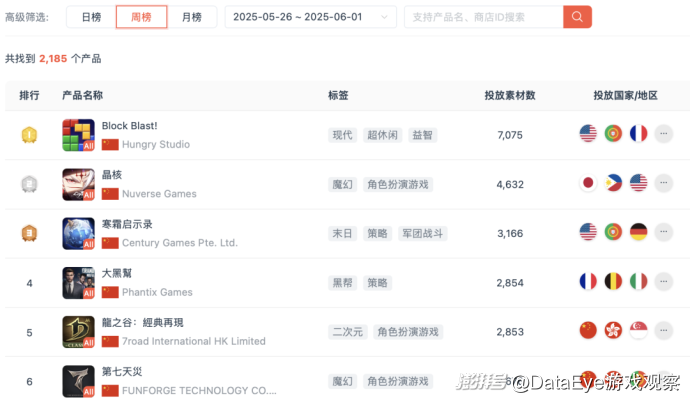Open the 晶核 product name

pyautogui.click(x=112, y=175)
